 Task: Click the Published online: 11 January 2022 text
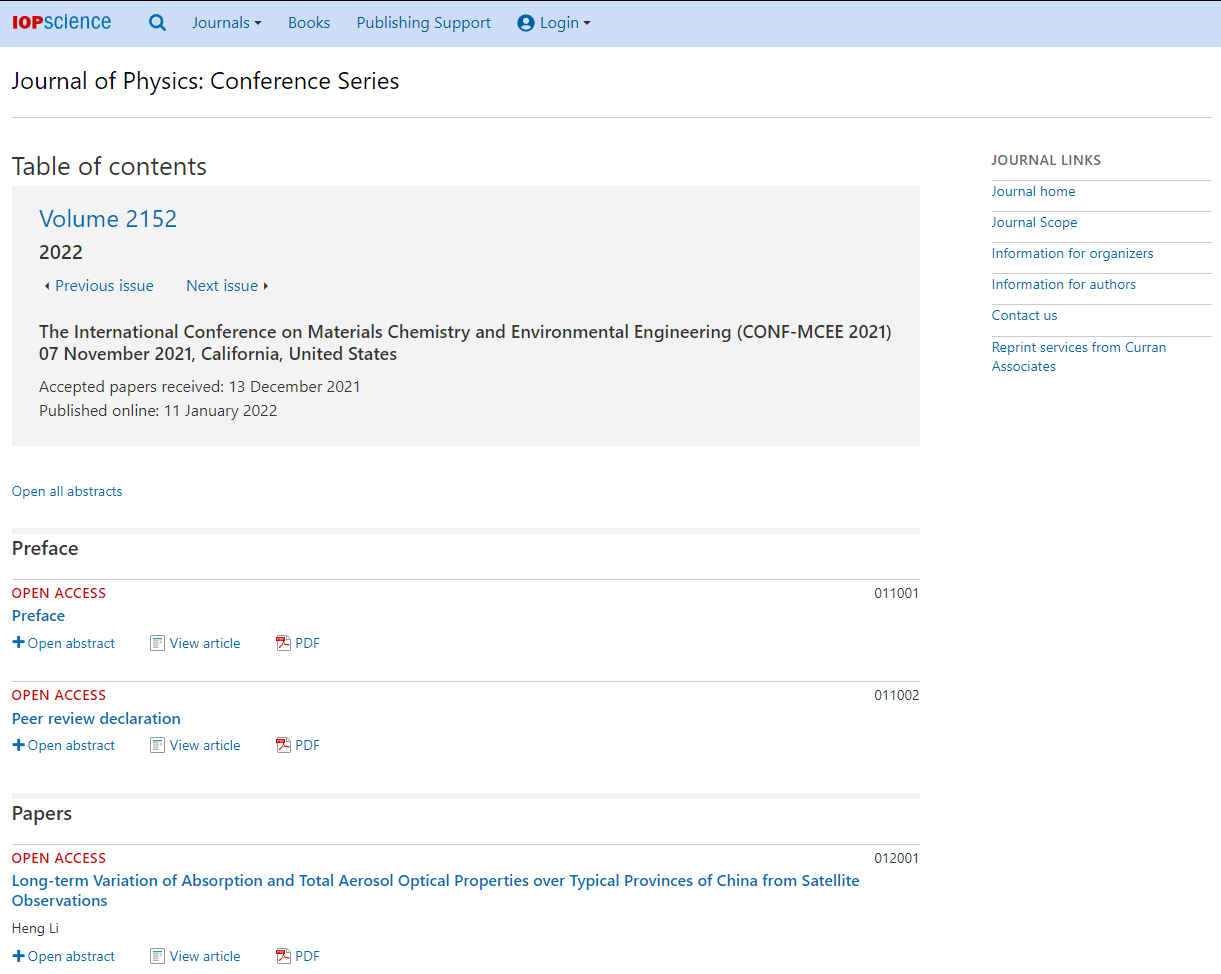(x=158, y=410)
